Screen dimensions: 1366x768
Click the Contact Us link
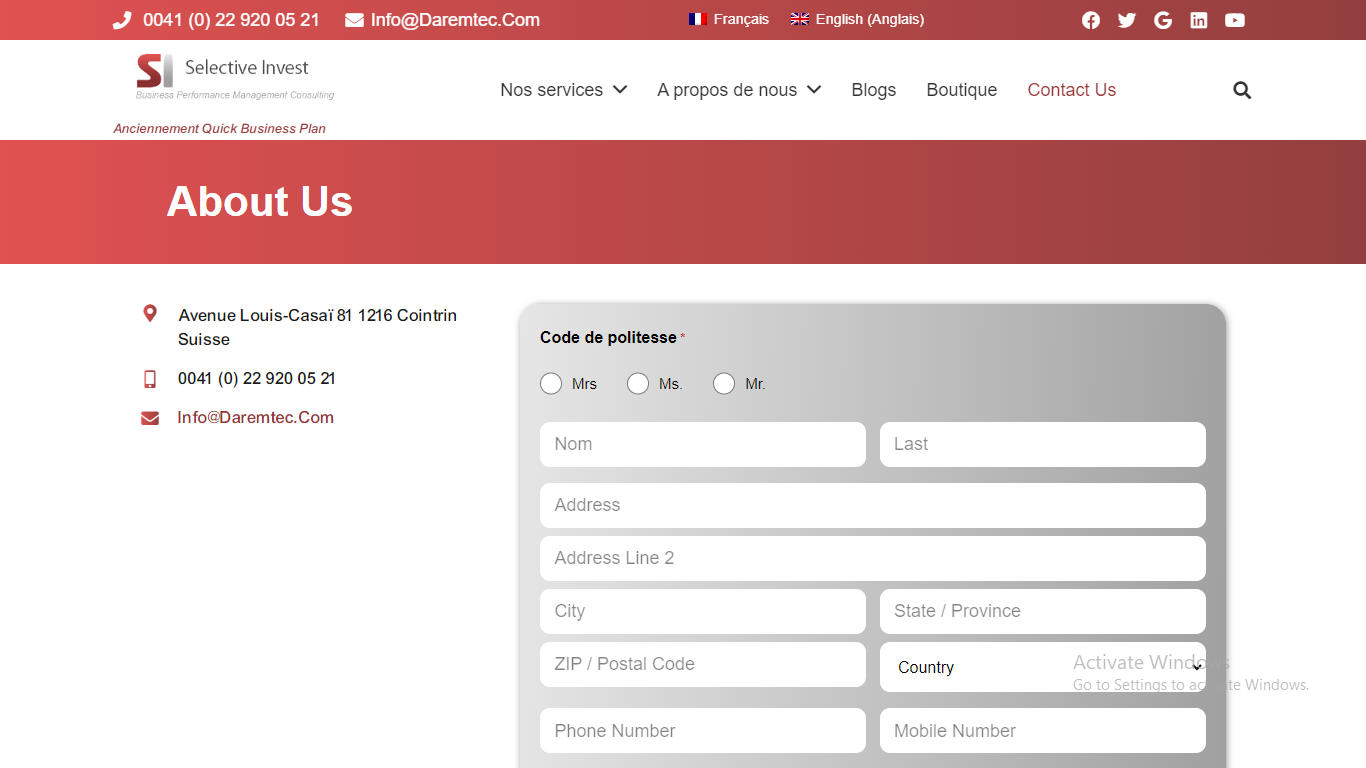click(x=1071, y=90)
